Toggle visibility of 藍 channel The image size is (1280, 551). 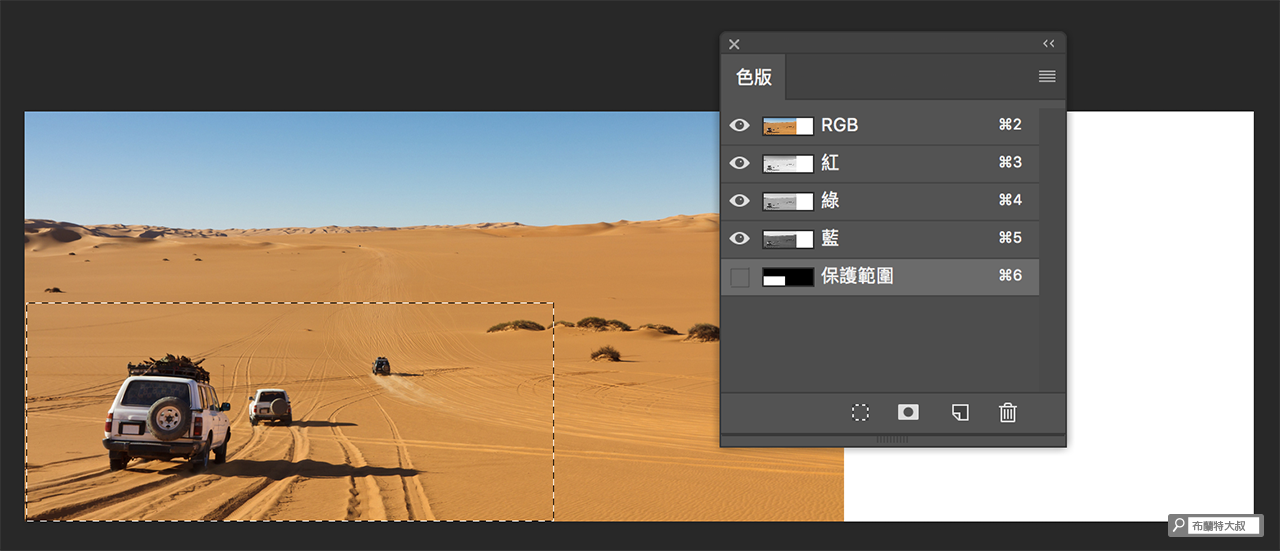740,238
